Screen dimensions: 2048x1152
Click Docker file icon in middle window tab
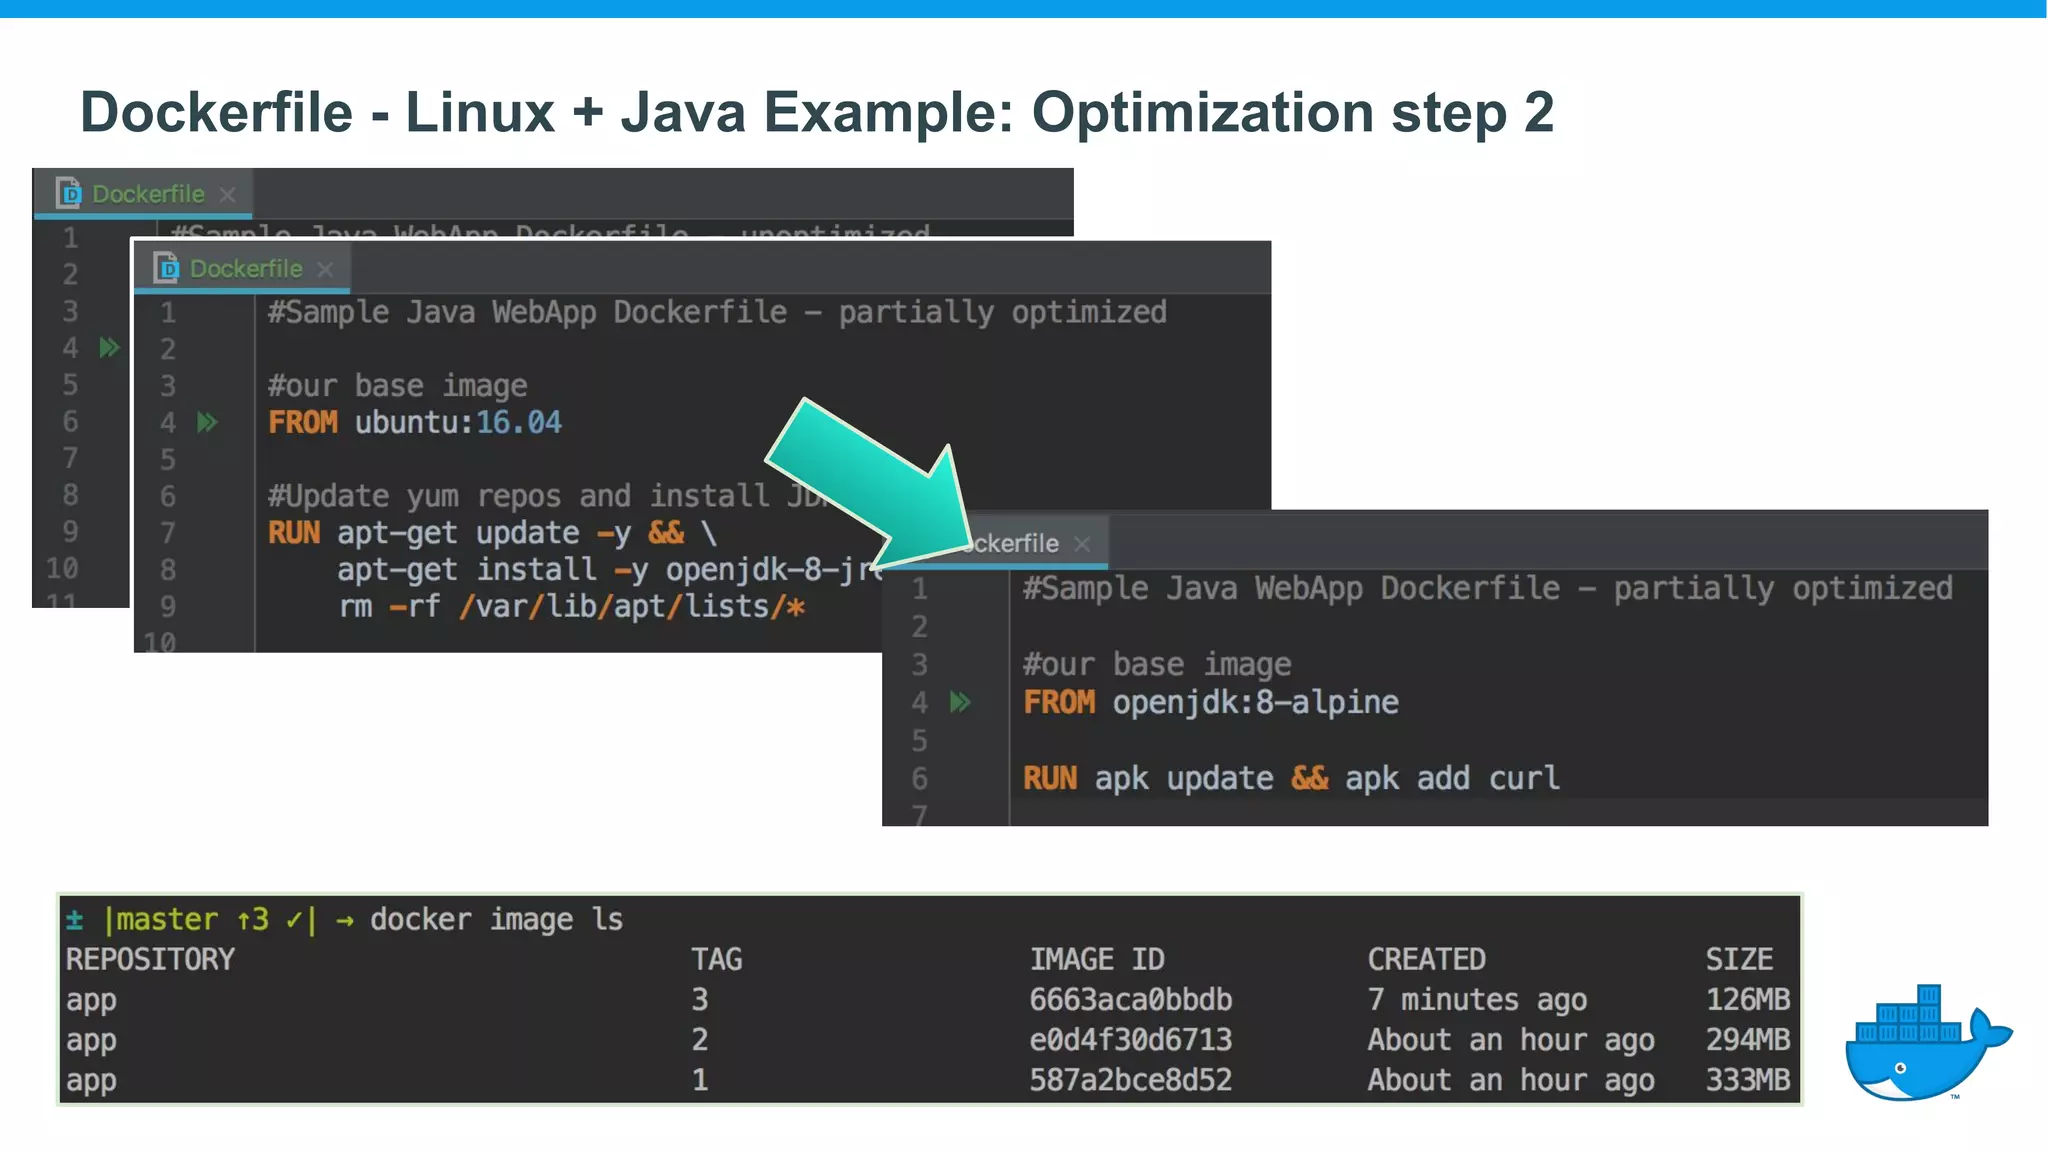167,267
